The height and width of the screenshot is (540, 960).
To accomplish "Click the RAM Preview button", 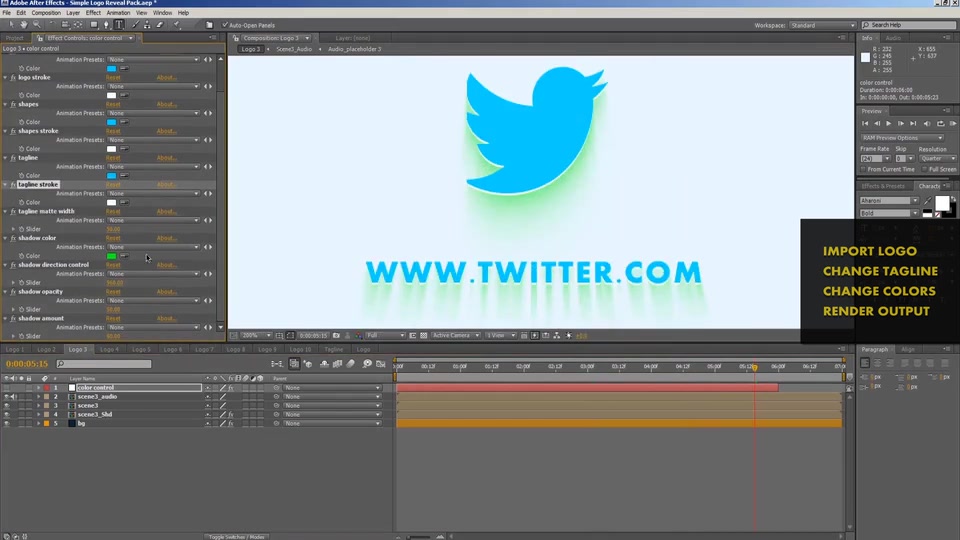I will pyautogui.click(x=953, y=124).
